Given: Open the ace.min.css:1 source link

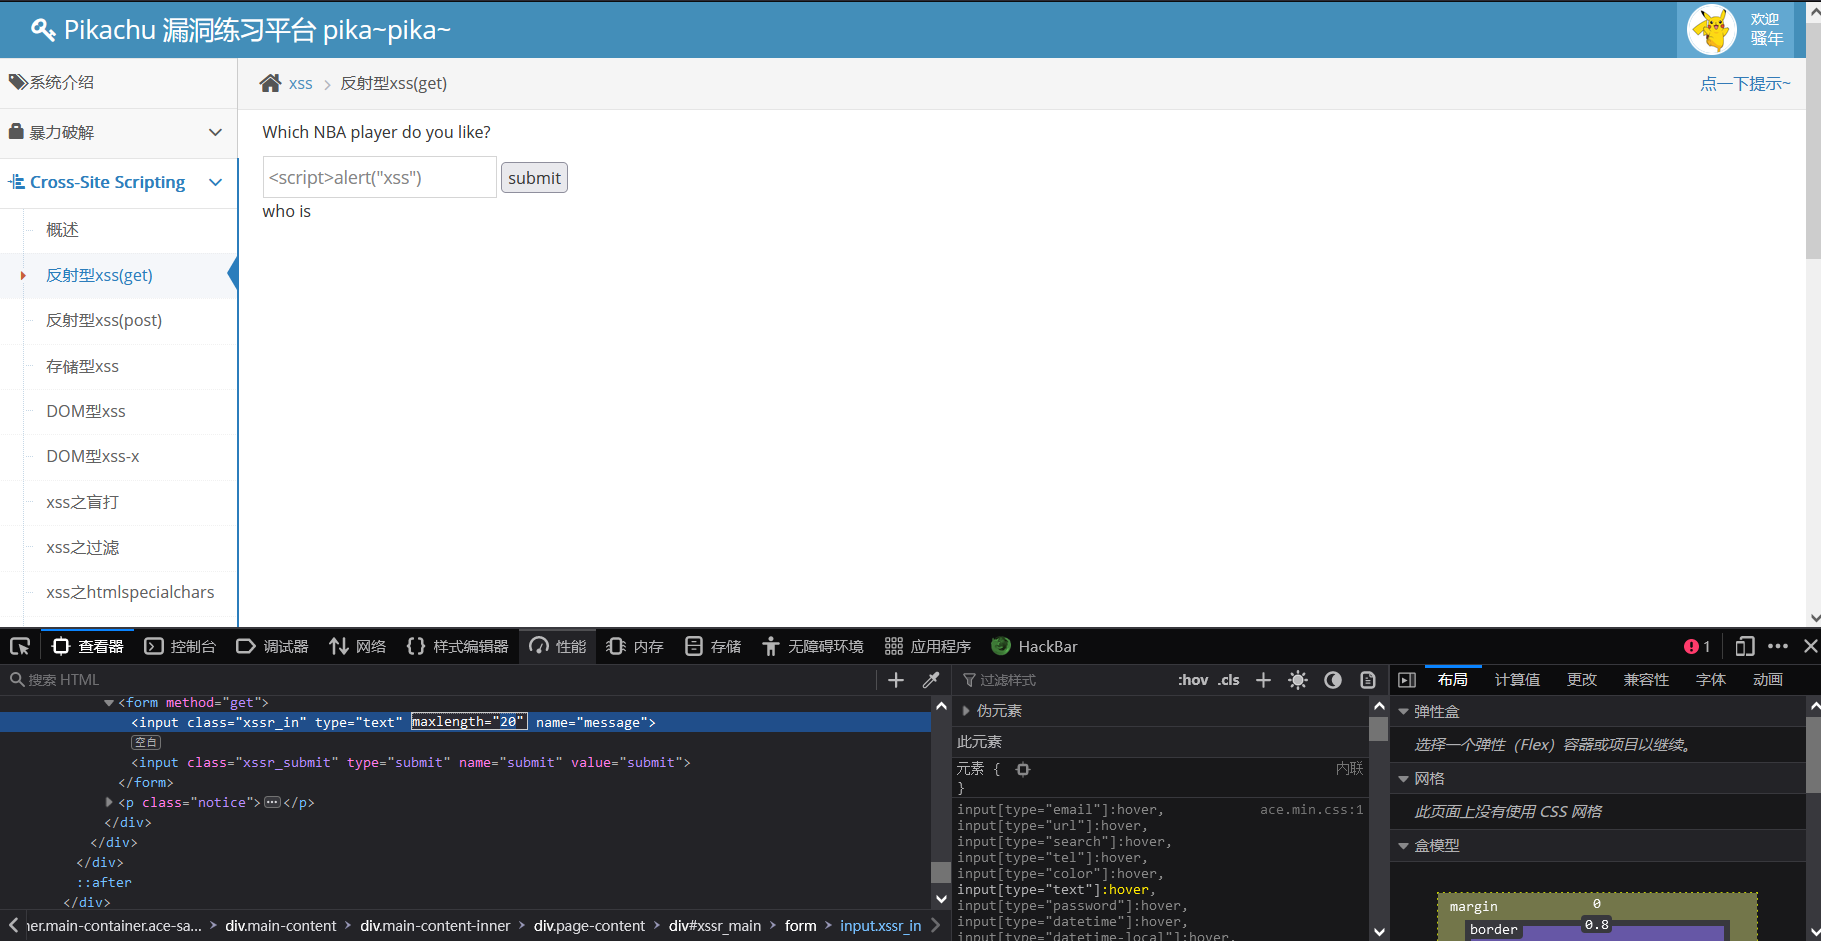Looking at the screenshot, I should (x=1312, y=810).
